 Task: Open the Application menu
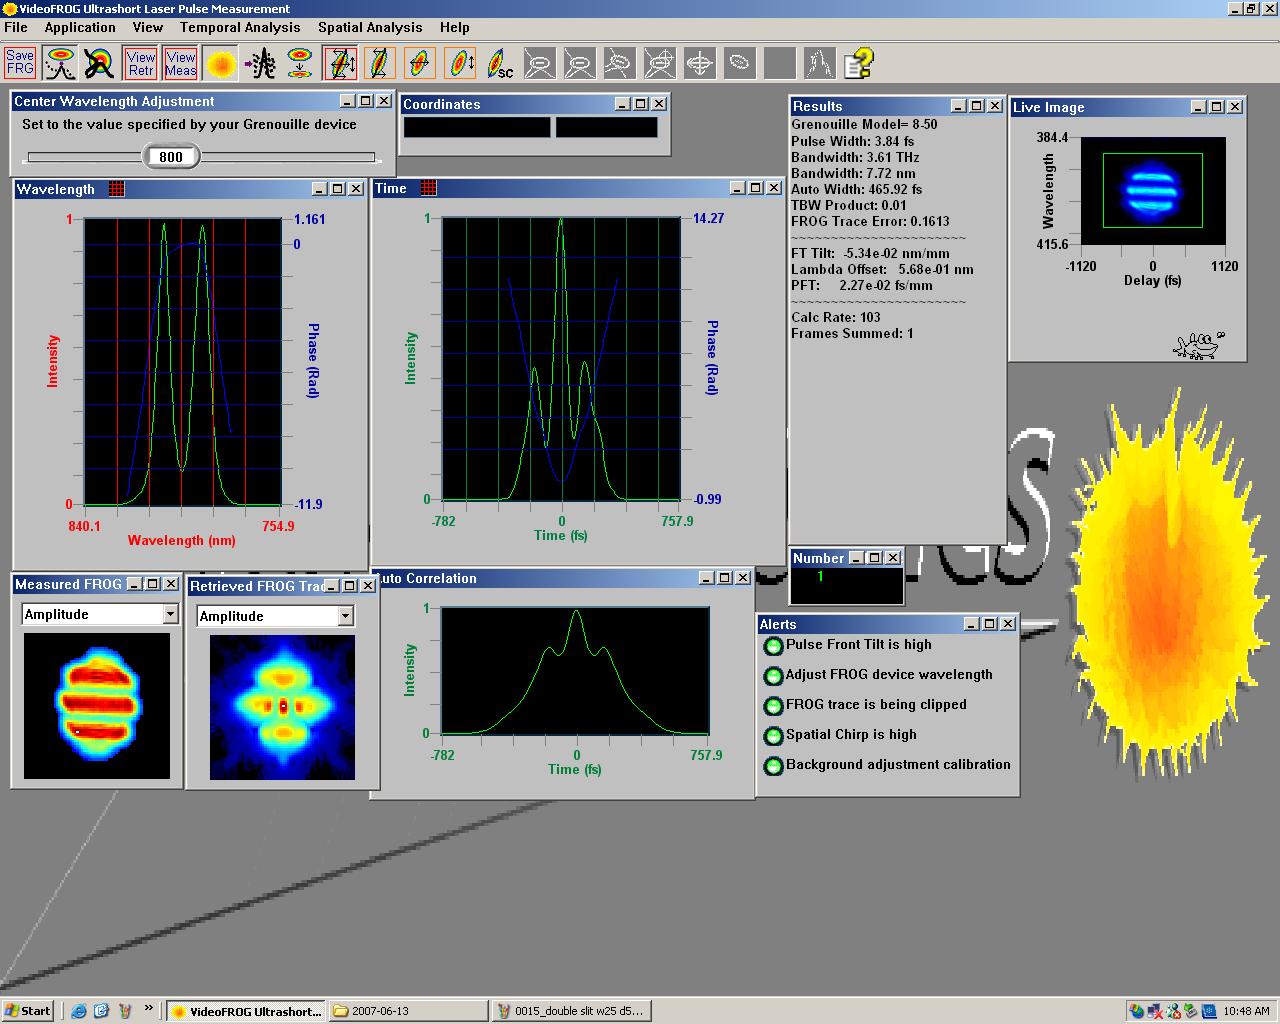pyautogui.click(x=80, y=27)
